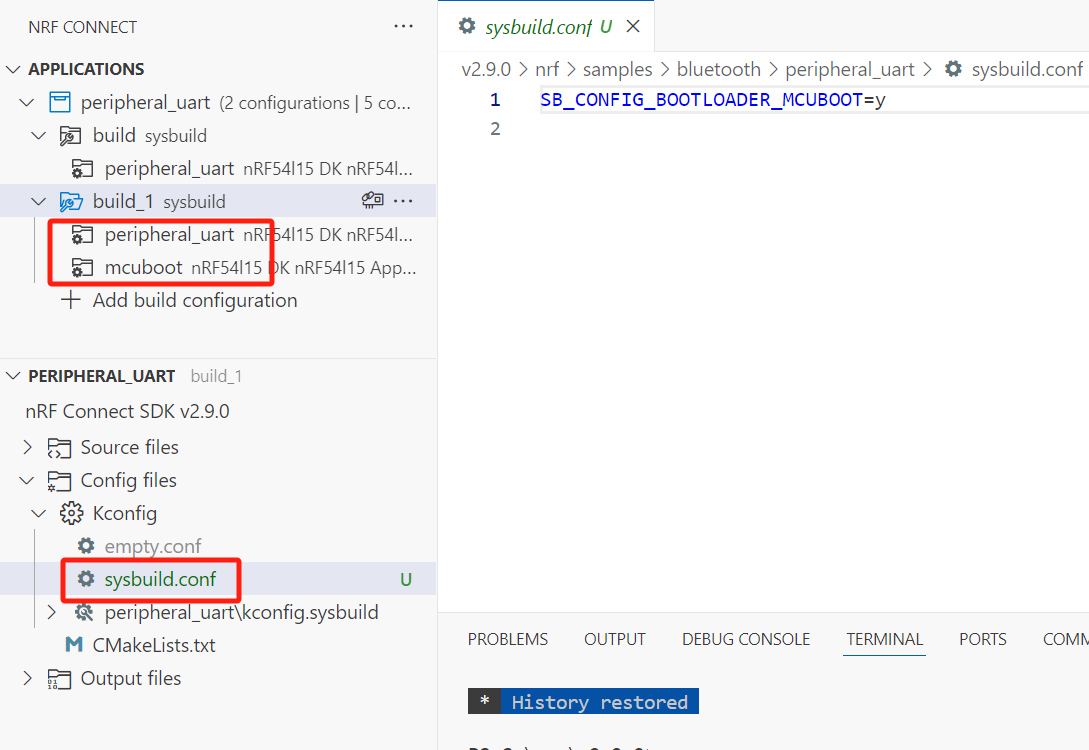This screenshot has height=750, width=1089.
Task: Click the Config files folder icon
Action: [59, 481]
